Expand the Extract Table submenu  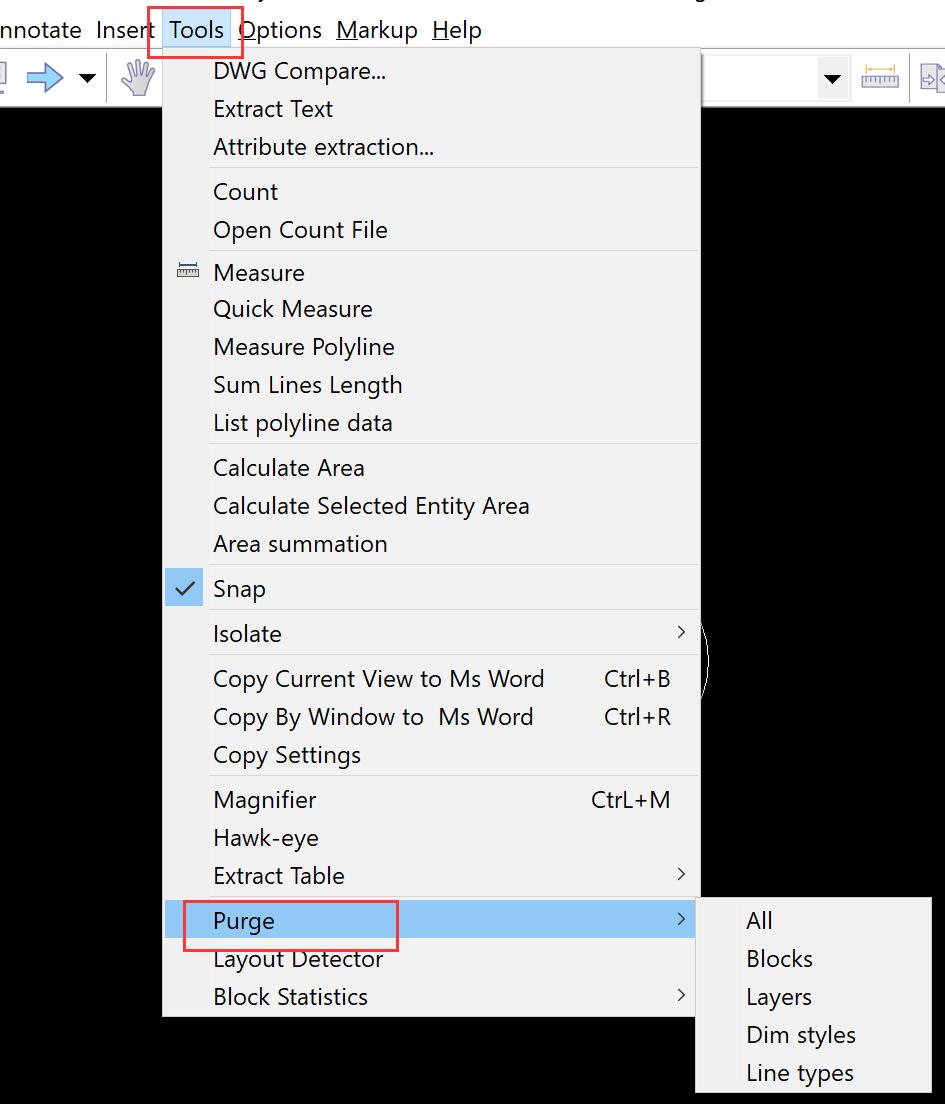pos(681,875)
